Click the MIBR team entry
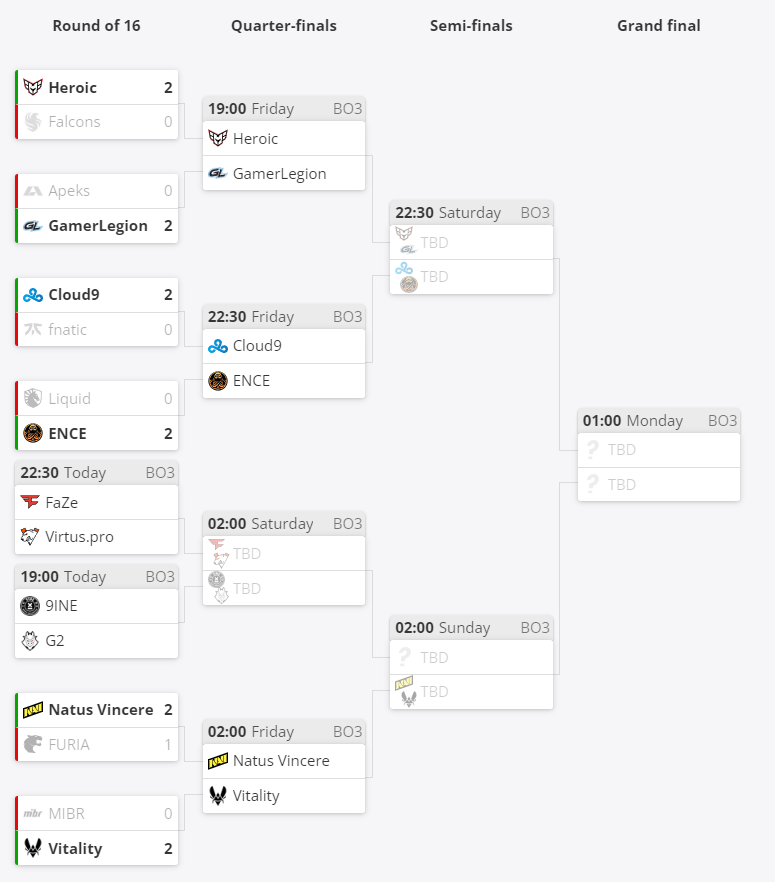775x882 pixels. pyautogui.click(x=97, y=813)
